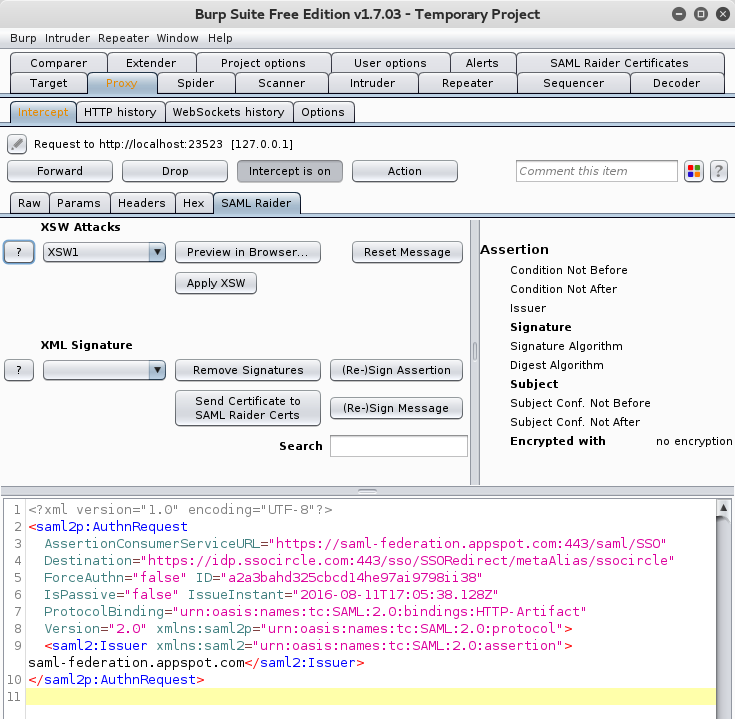
Task: Focus the Search input field
Action: pos(398,446)
